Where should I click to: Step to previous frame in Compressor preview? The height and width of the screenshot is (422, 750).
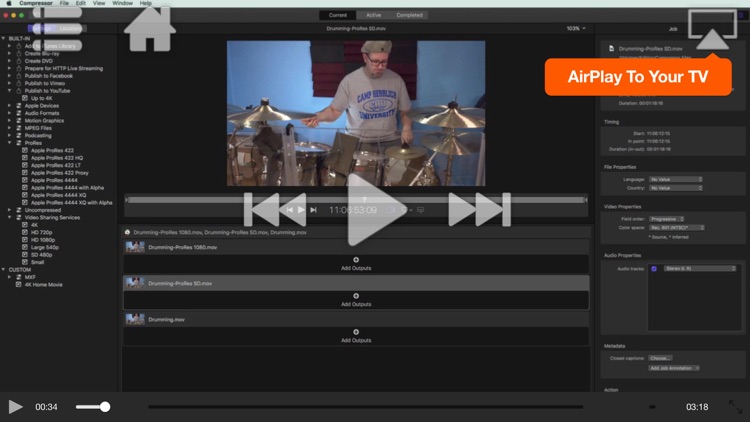tap(289, 210)
